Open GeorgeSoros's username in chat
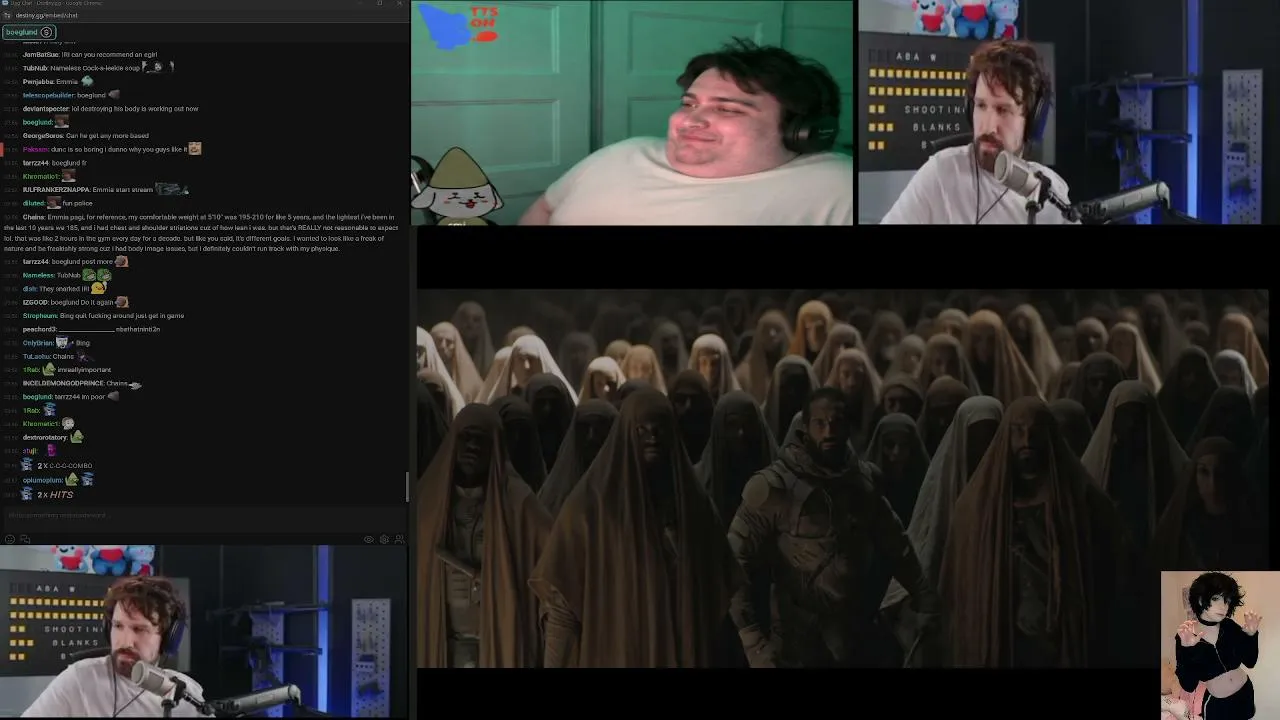 (x=43, y=135)
